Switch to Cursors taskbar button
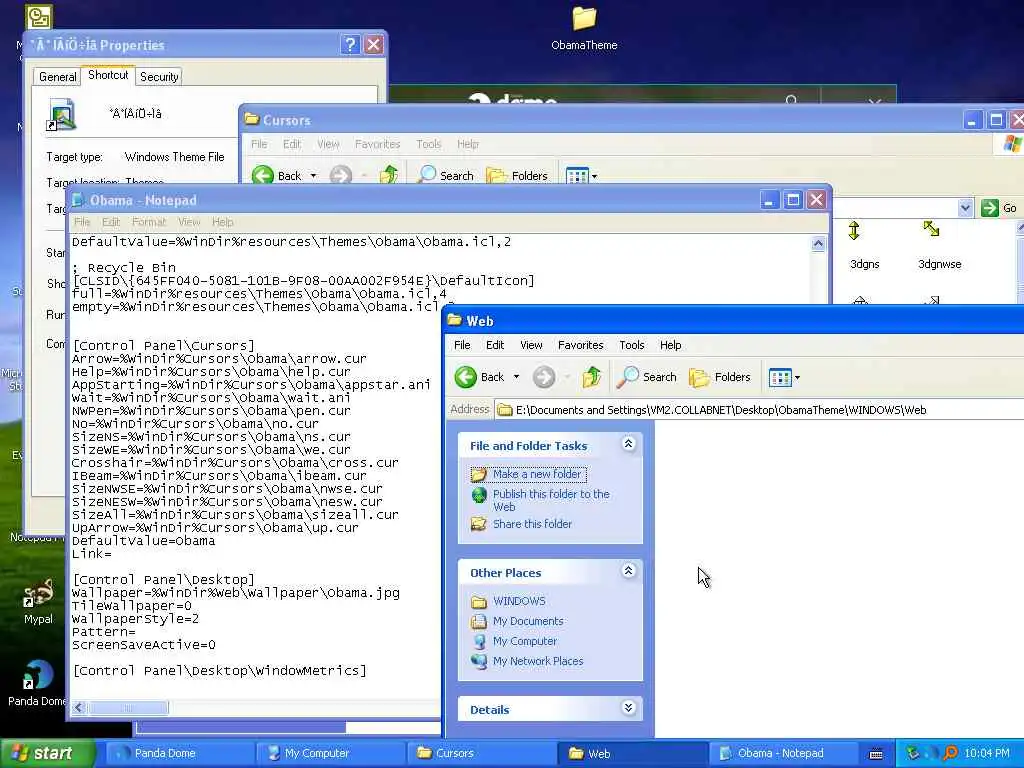1024x768 pixels. [x=481, y=754]
